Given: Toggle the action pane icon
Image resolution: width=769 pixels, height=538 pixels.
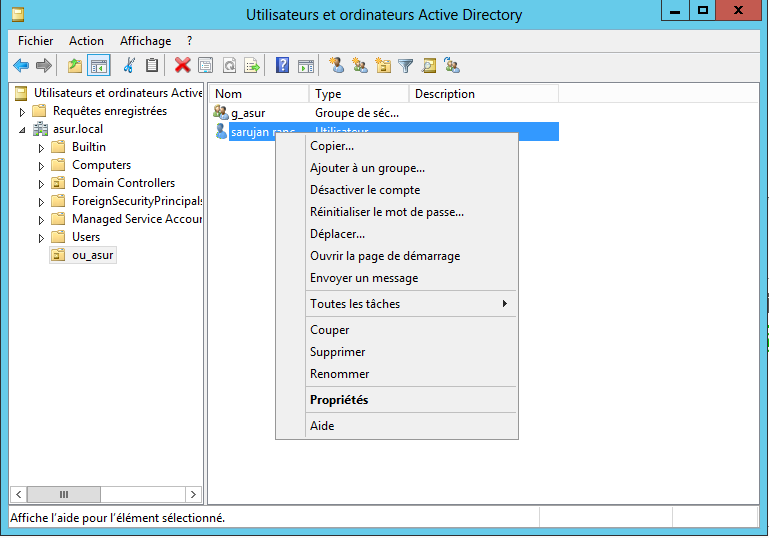Looking at the screenshot, I should [x=306, y=65].
